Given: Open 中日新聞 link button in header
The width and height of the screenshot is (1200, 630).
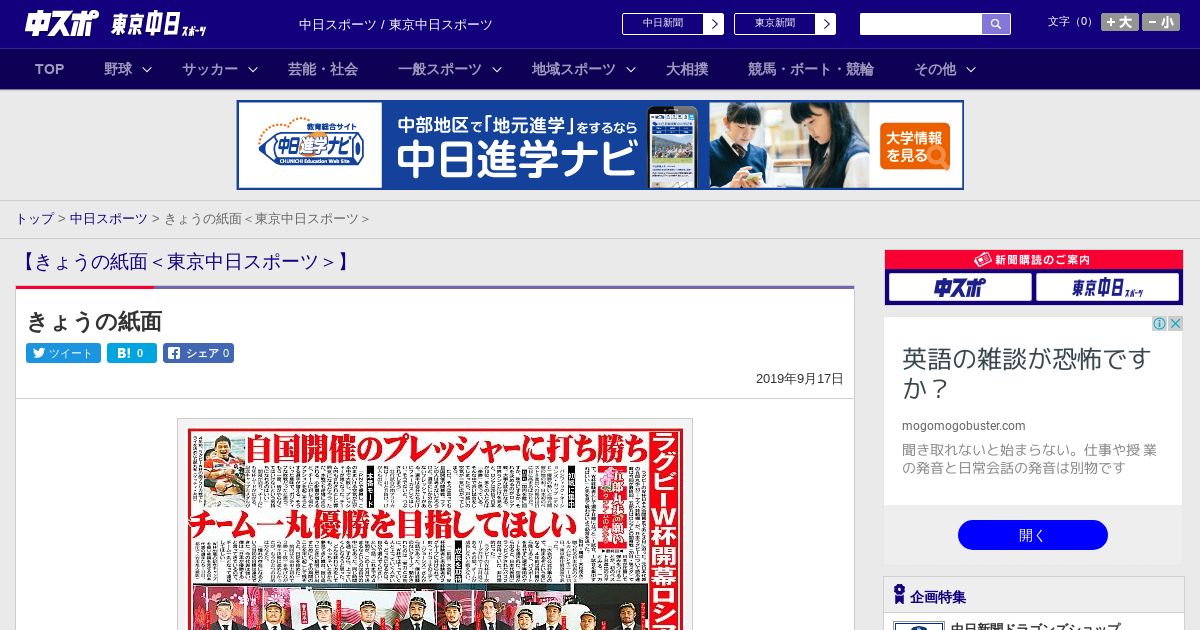Looking at the screenshot, I should point(673,24).
